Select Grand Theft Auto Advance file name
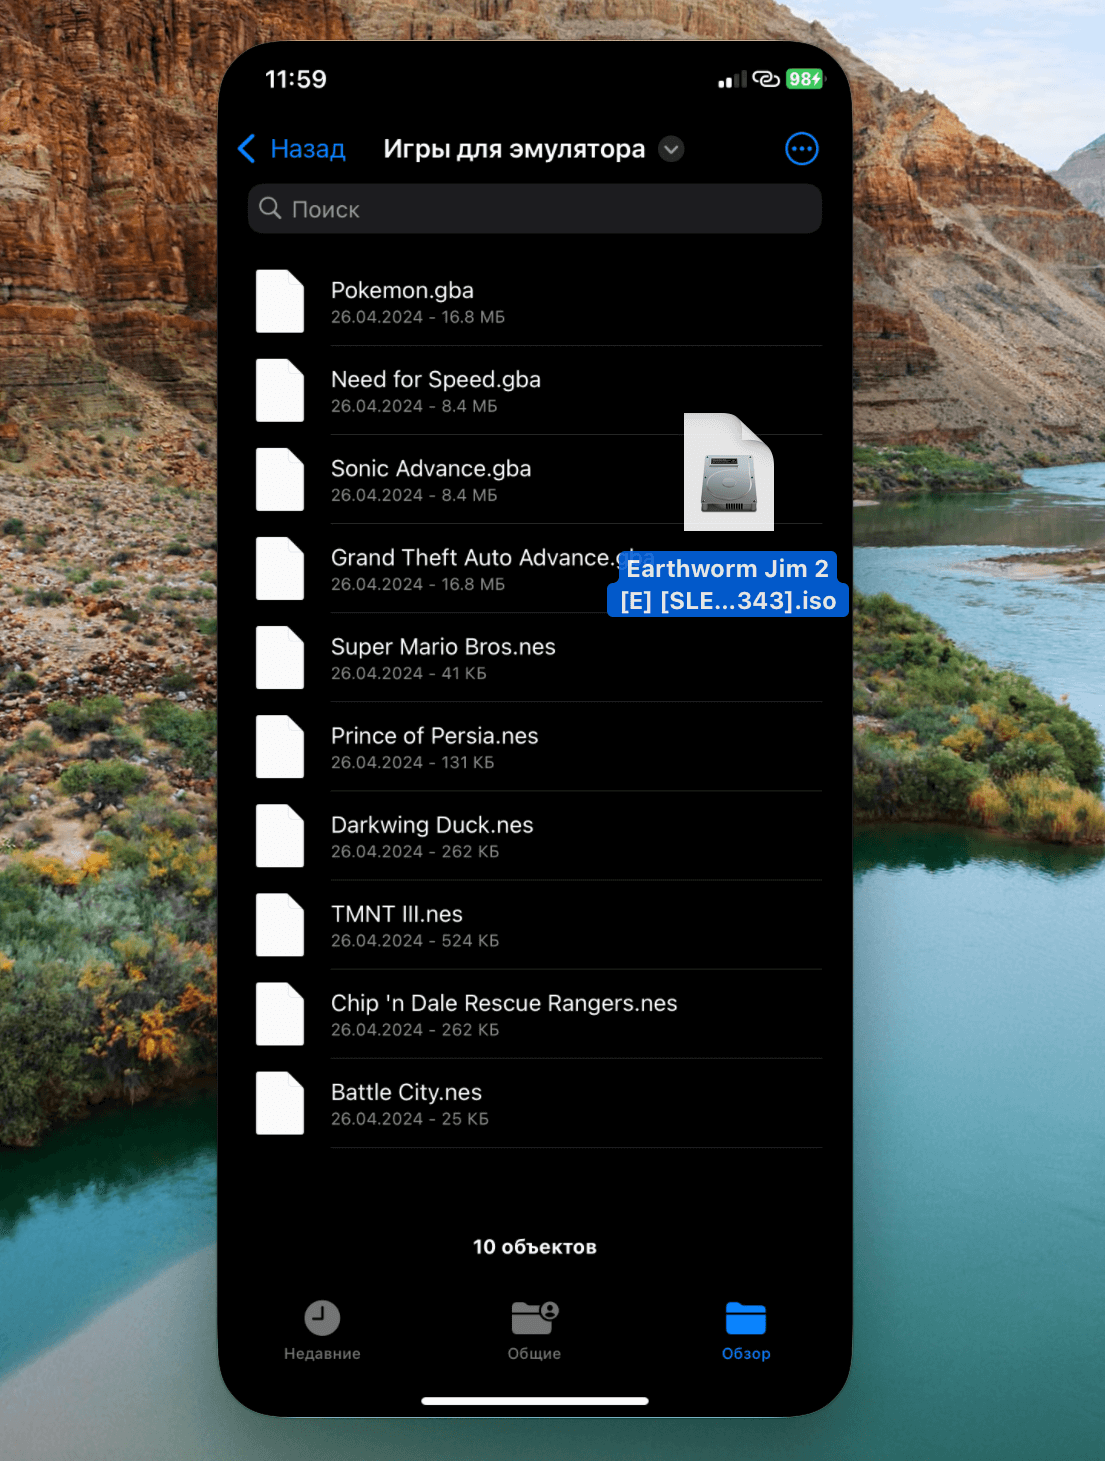This screenshot has height=1461, width=1105. point(470,558)
